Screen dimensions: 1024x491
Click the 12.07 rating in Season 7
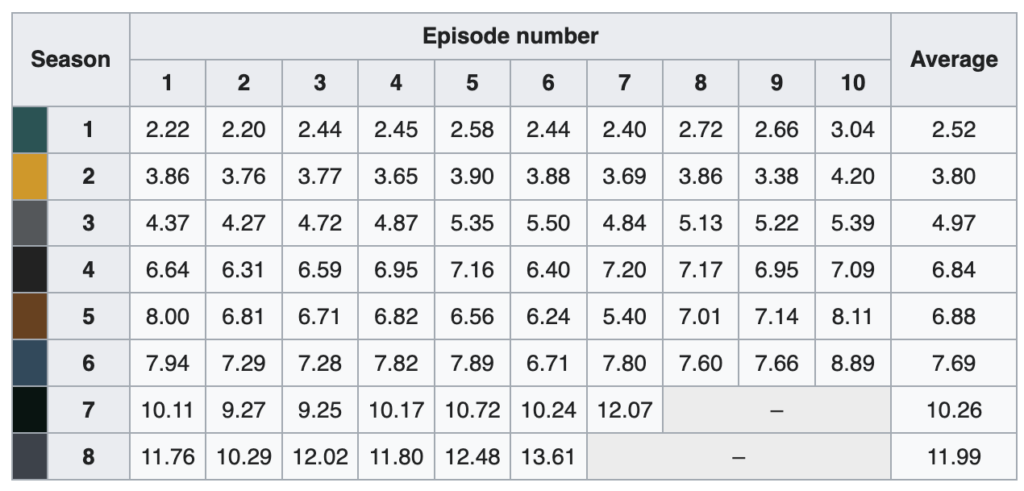pyautogui.click(x=624, y=410)
